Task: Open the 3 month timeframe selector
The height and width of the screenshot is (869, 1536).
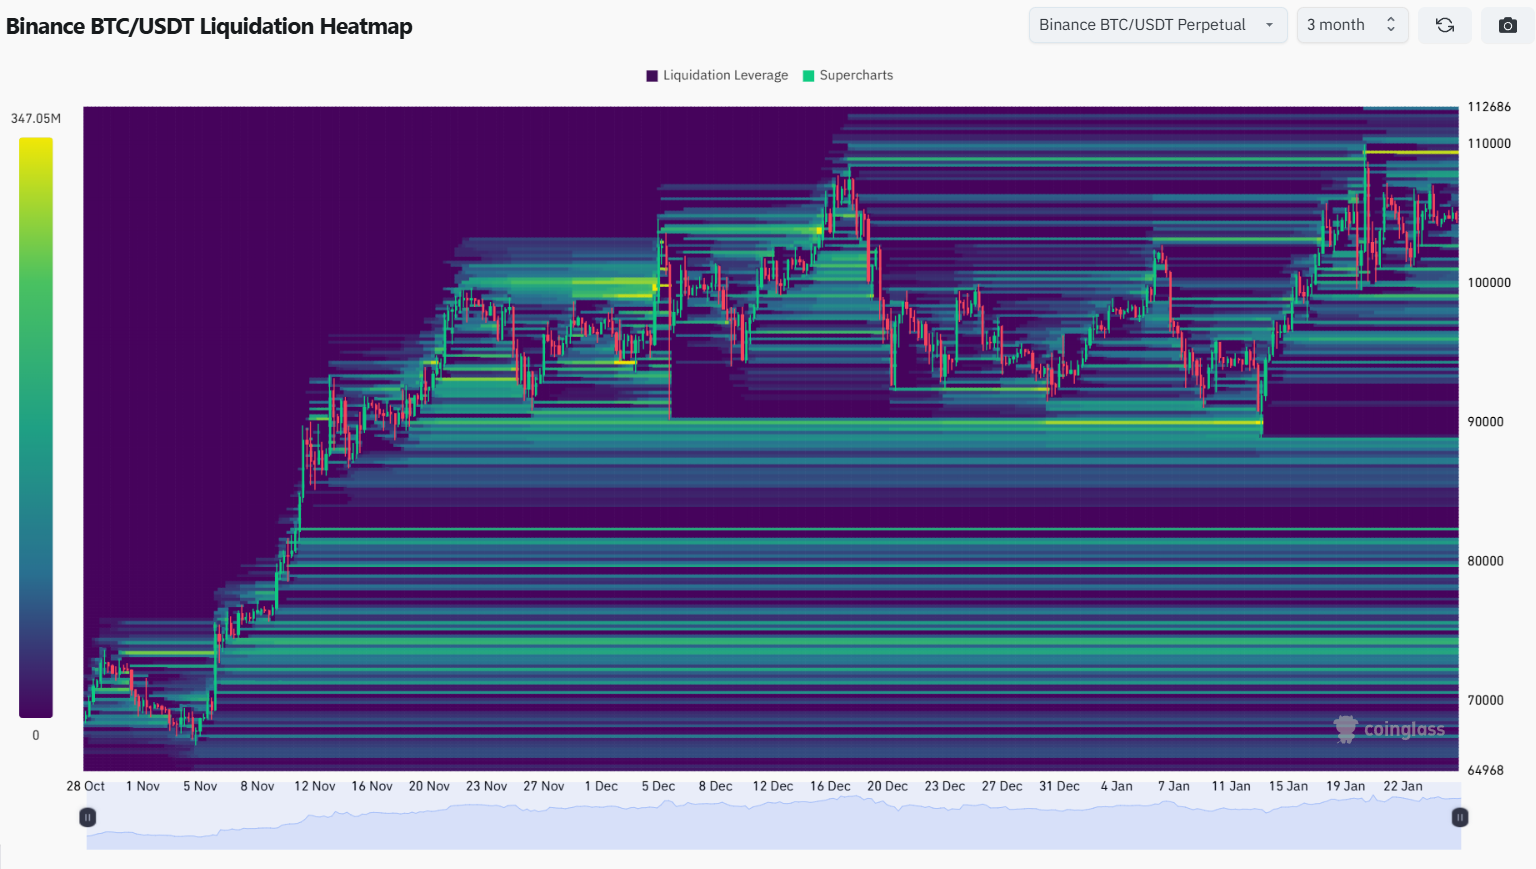Action: 1352,25
